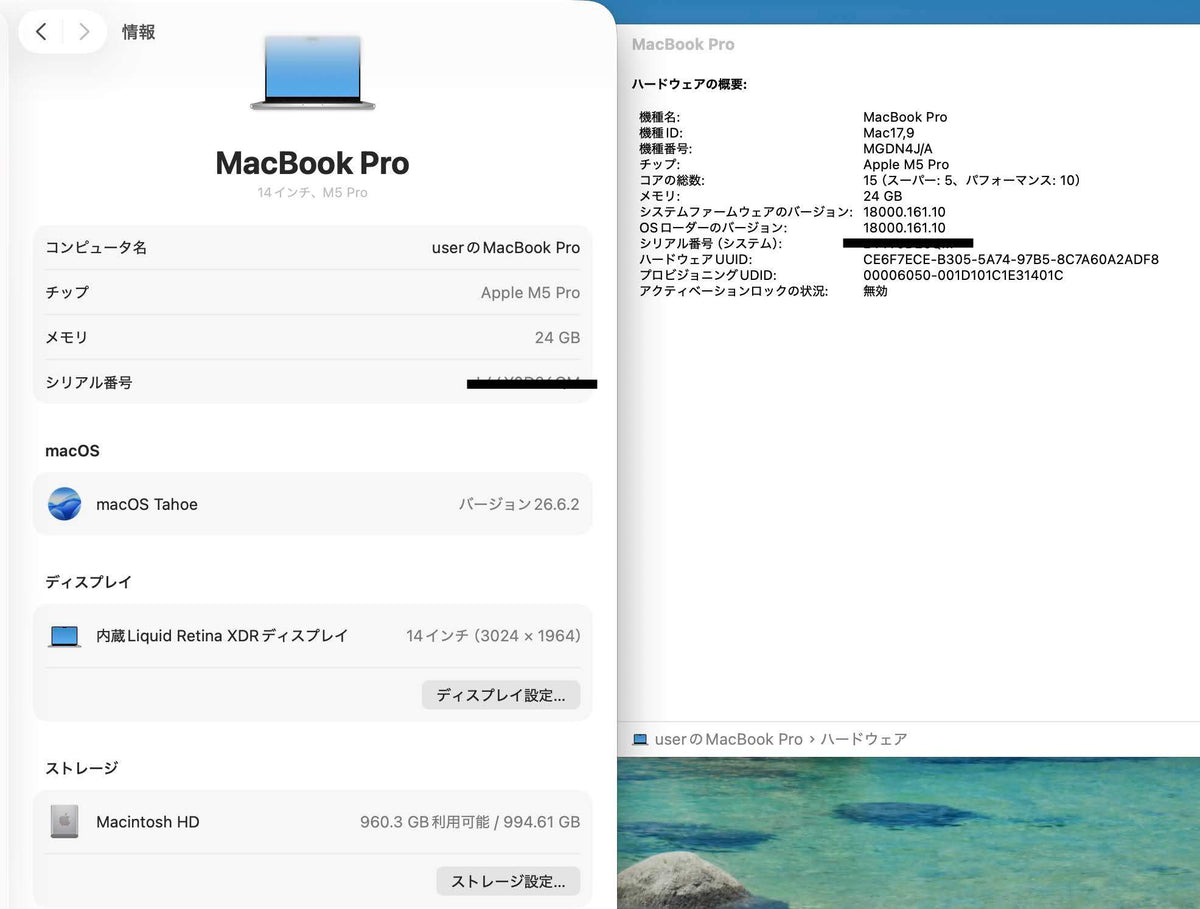Screen dimensions: 1200x909
Task: Click the MacBook Pro laptop image at top
Action: click(312, 73)
